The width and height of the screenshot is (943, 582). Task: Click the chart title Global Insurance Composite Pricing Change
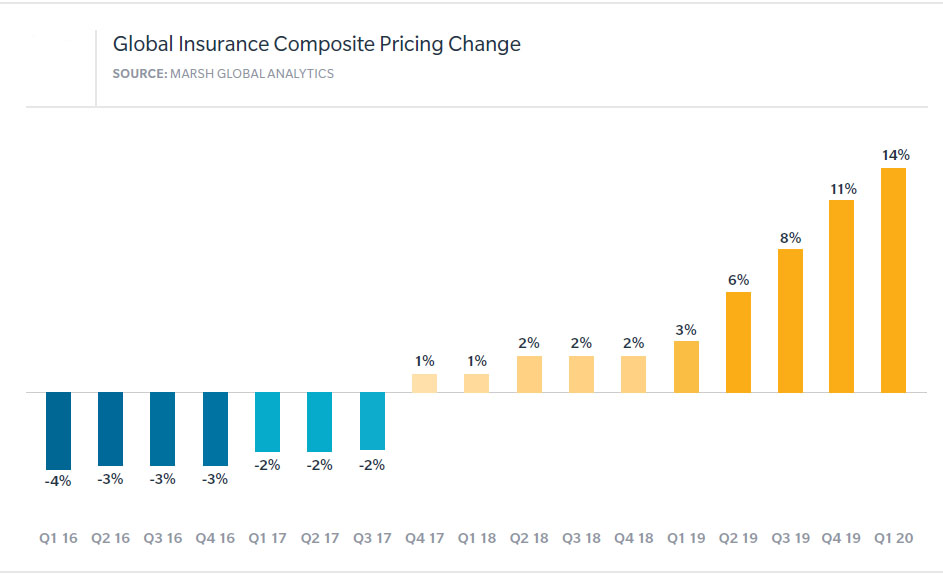pyautogui.click(x=316, y=45)
